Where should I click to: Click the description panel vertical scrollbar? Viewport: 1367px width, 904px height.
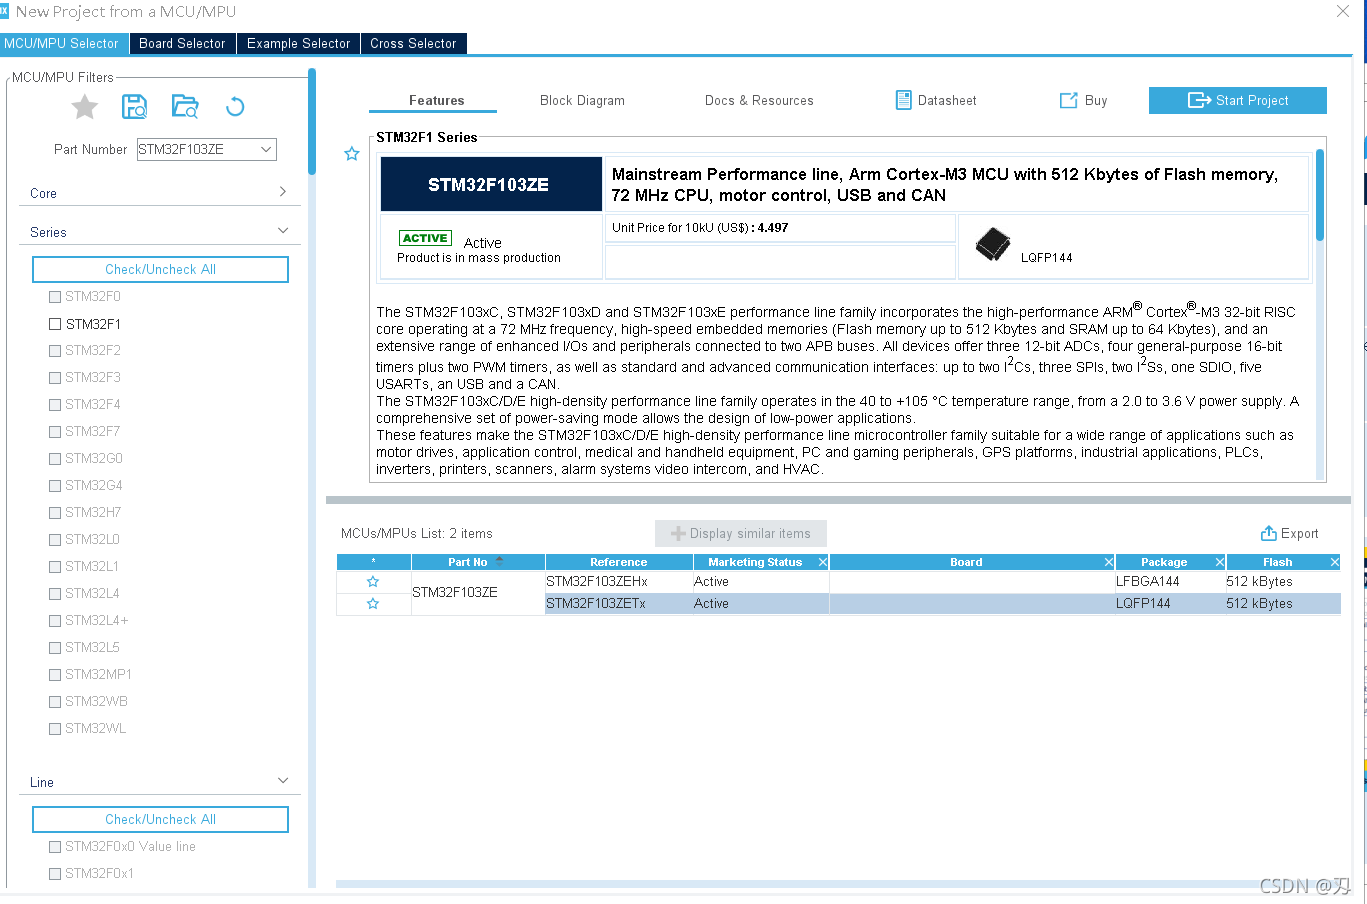pyautogui.click(x=1320, y=195)
